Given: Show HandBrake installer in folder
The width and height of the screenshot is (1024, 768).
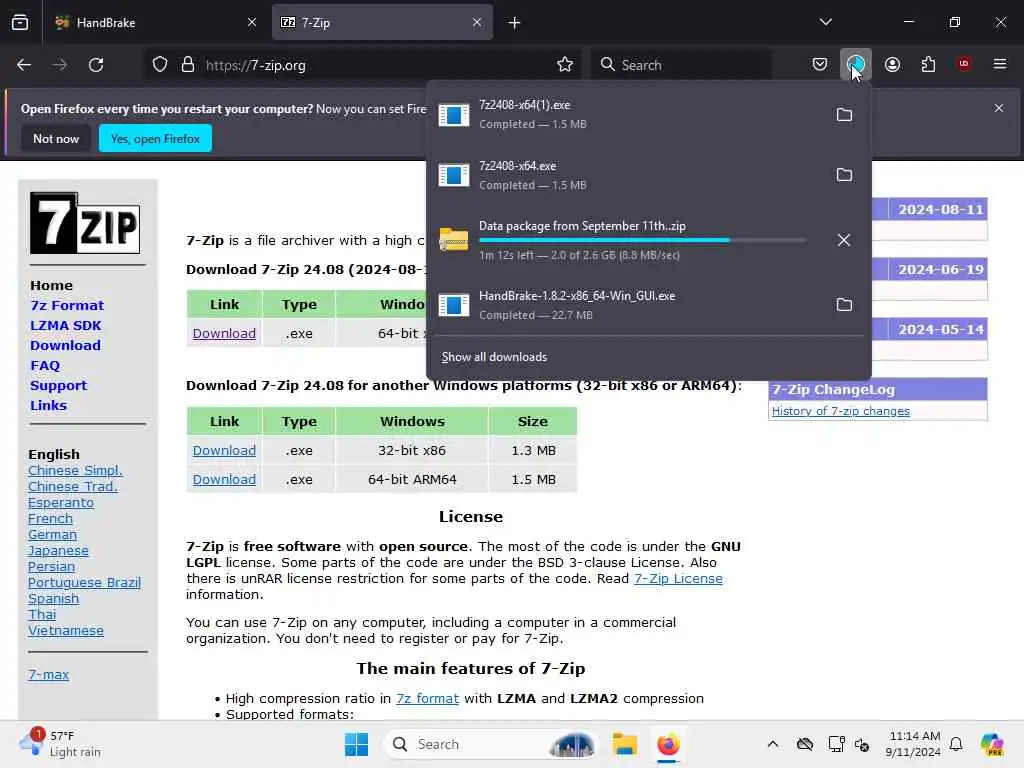Looking at the screenshot, I should 844,305.
